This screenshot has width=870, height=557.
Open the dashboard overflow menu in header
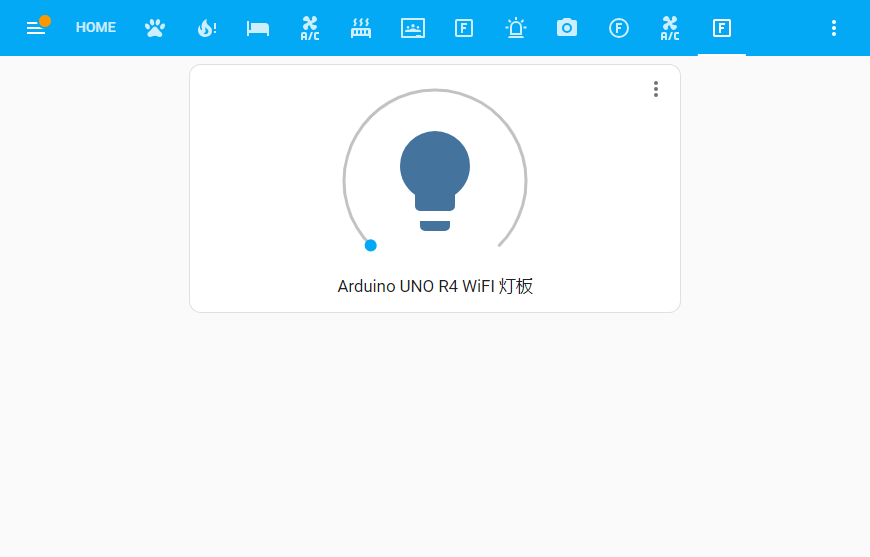coord(833,28)
